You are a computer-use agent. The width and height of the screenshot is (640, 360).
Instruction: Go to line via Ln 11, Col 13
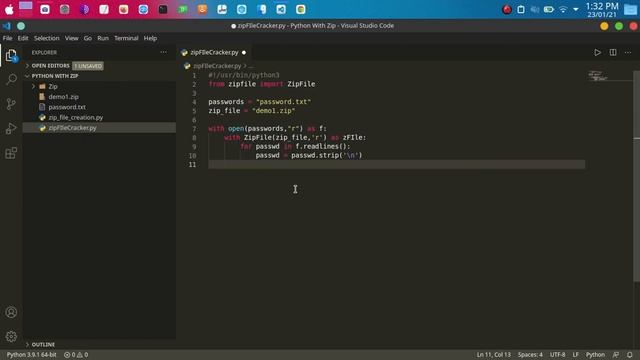[x=493, y=355]
